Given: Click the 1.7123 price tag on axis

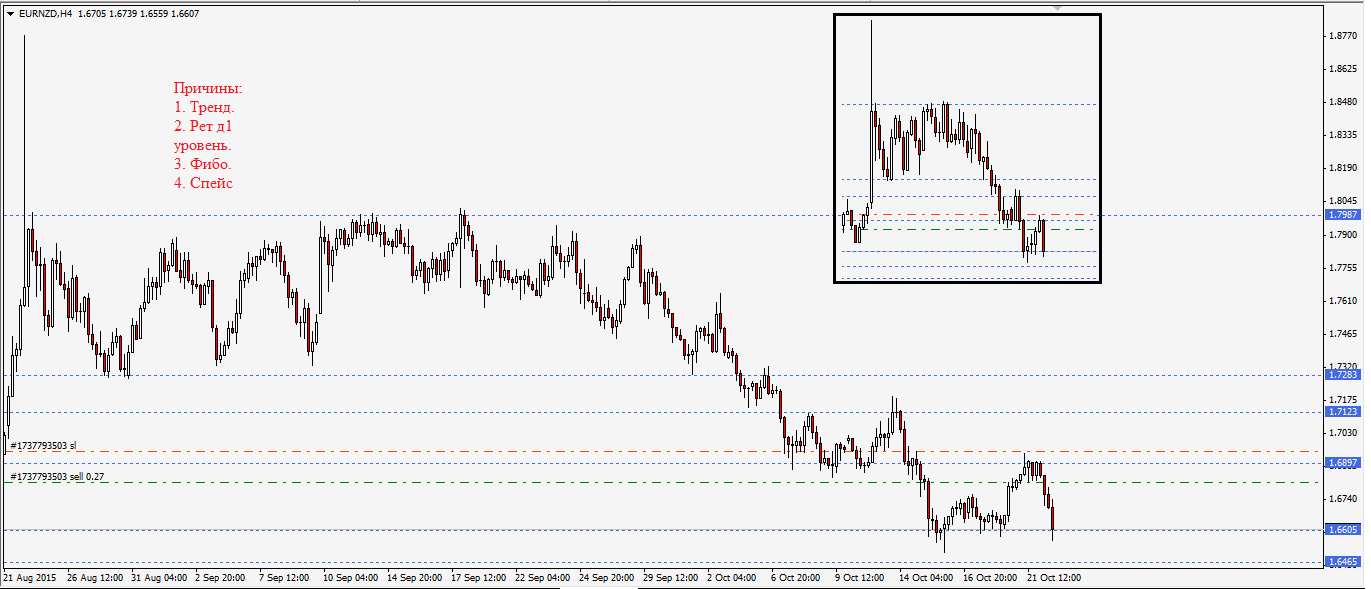Looking at the screenshot, I should (x=1341, y=412).
